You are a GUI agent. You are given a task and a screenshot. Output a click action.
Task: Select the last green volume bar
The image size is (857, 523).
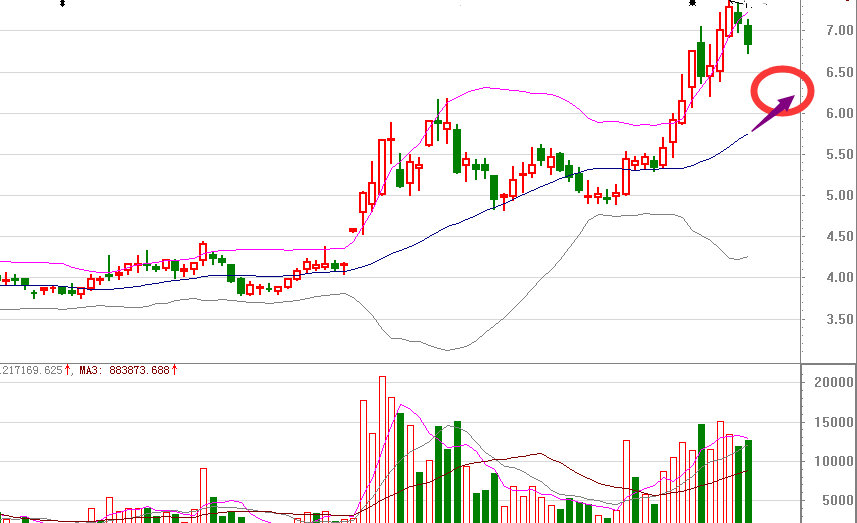[748, 481]
